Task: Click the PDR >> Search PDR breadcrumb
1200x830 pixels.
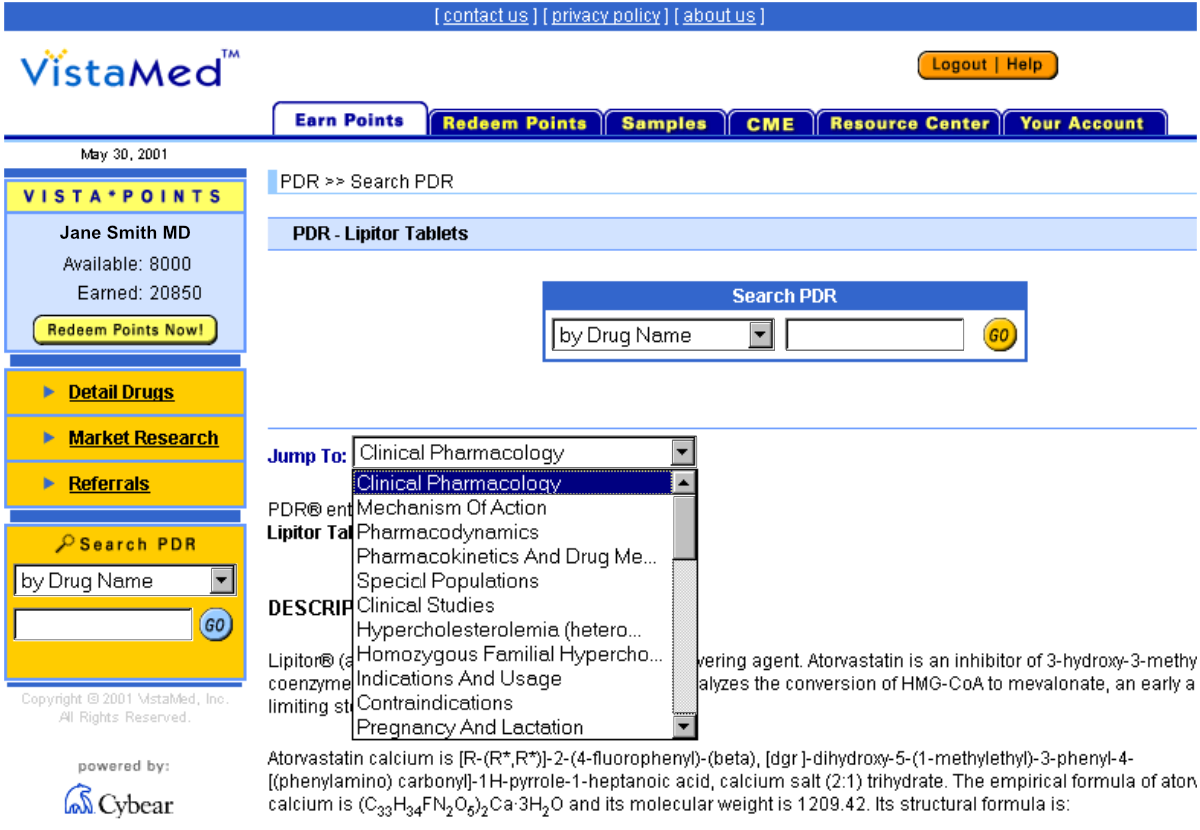Action: [x=366, y=182]
